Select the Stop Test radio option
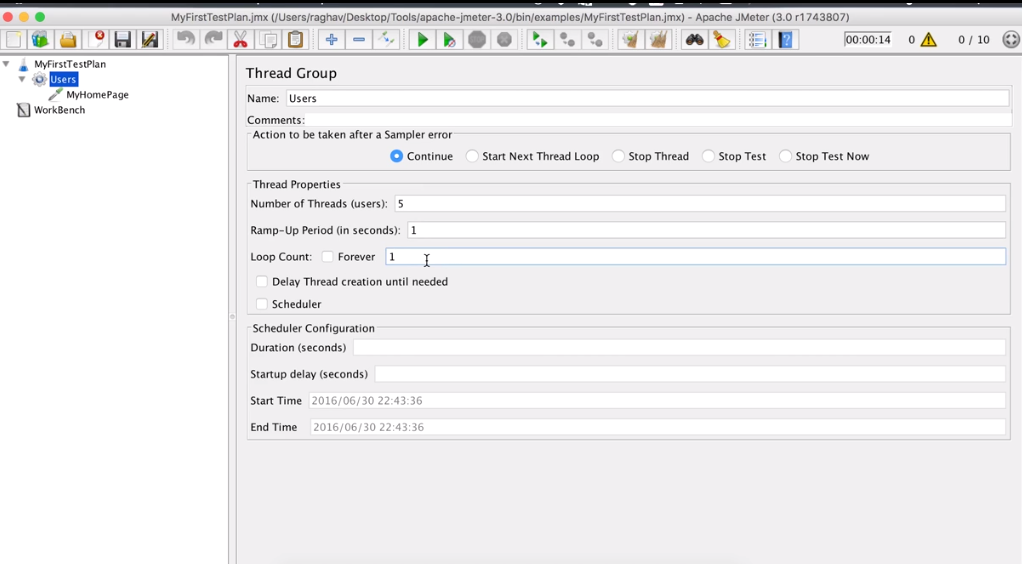The image size is (1022, 564). 708,156
